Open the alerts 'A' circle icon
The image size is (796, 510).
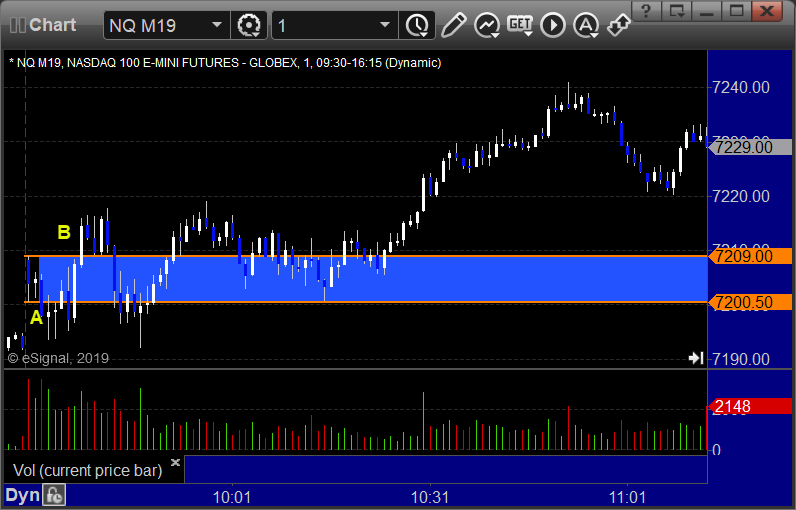click(586, 25)
